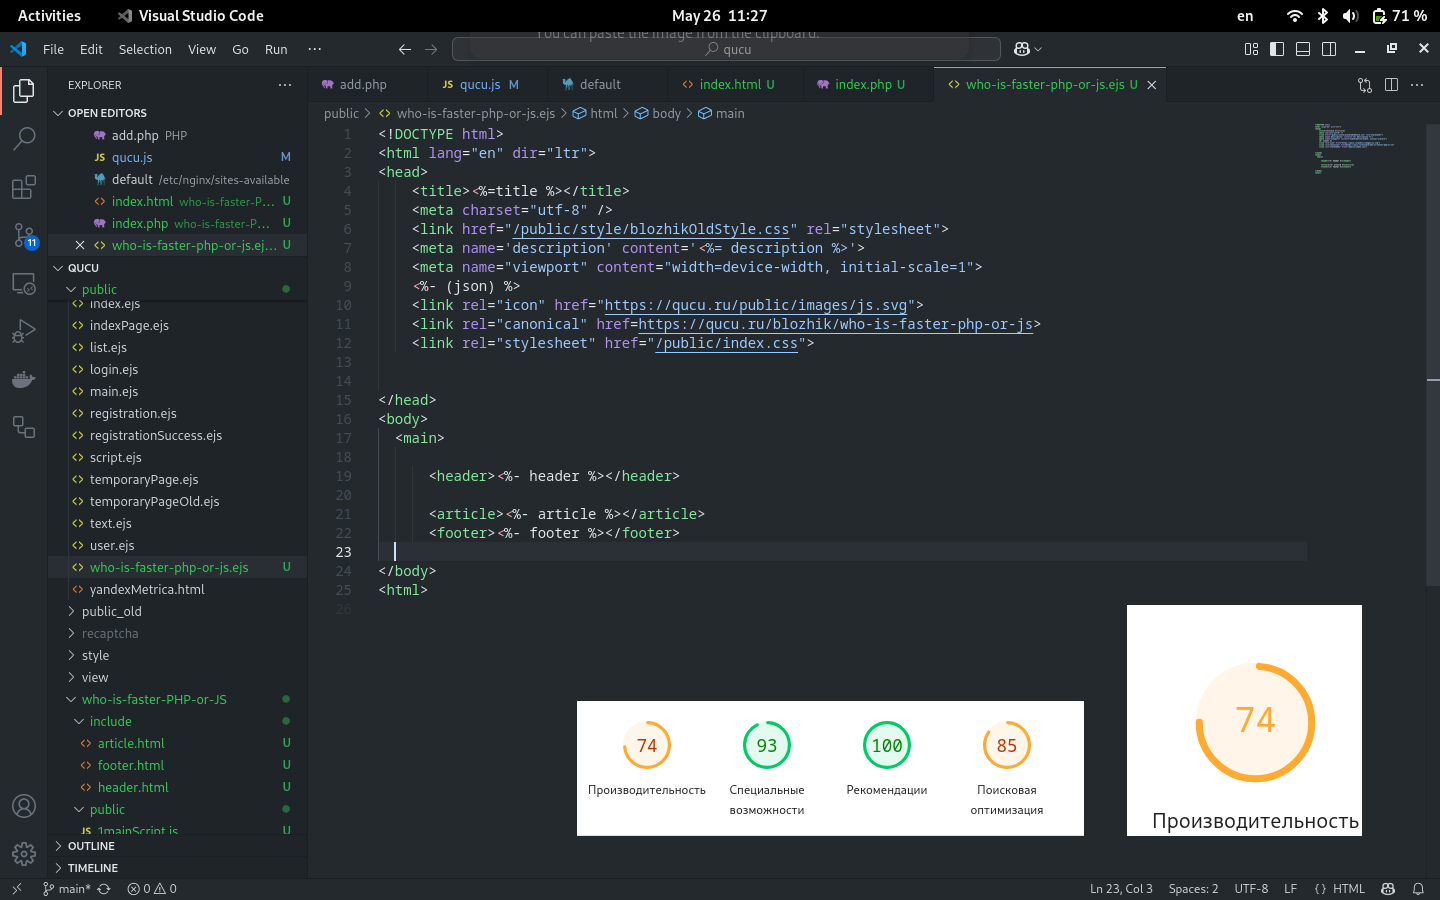Image resolution: width=1440 pixels, height=900 pixels.
Task: Go forward with the right arrow
Action: click(x=431, y=49)
